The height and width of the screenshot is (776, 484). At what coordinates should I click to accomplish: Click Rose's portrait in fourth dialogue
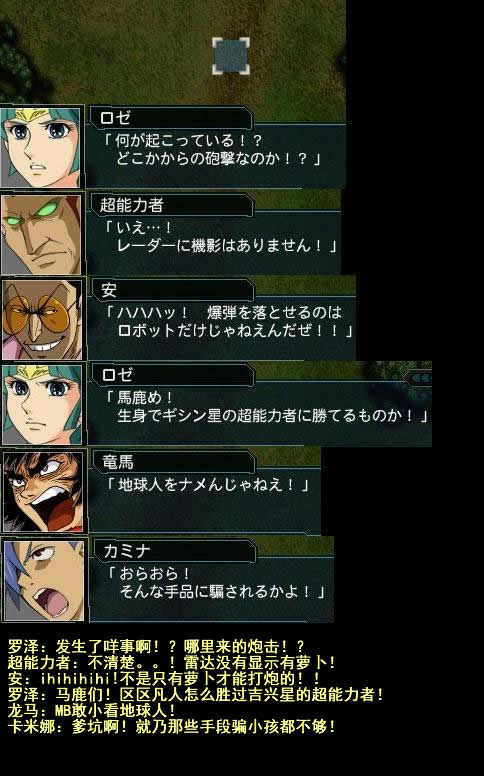click(x=43, y=405)
